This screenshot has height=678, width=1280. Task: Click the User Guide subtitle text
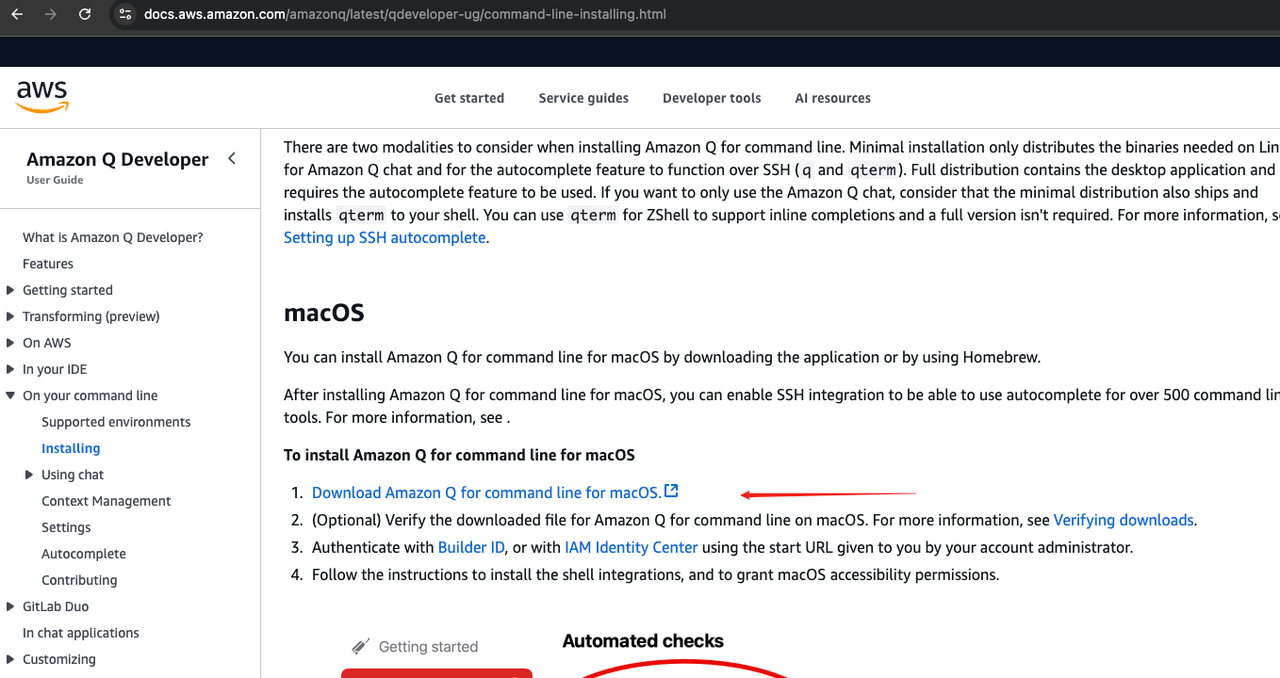pos(55,180)
